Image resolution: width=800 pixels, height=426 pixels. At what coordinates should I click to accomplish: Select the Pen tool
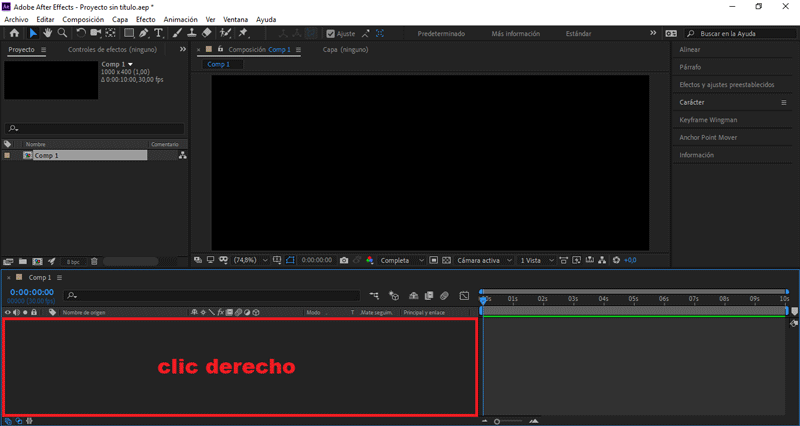(144, 33)
